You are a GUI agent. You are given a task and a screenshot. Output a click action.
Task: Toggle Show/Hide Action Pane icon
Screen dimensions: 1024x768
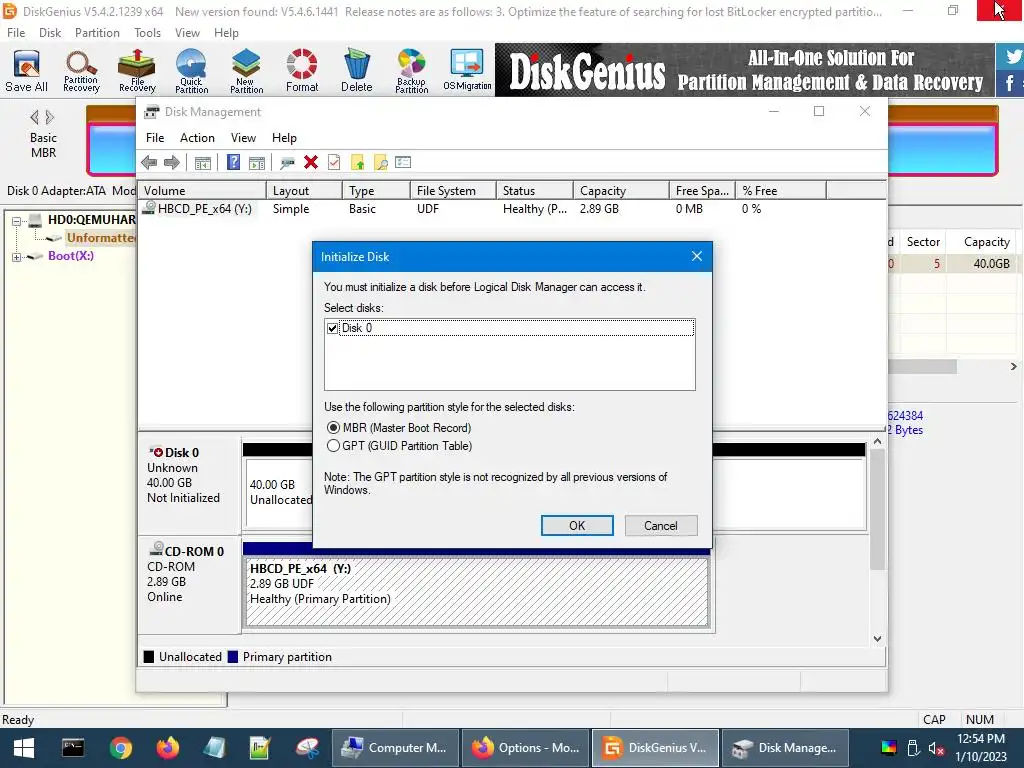point(257,163)
